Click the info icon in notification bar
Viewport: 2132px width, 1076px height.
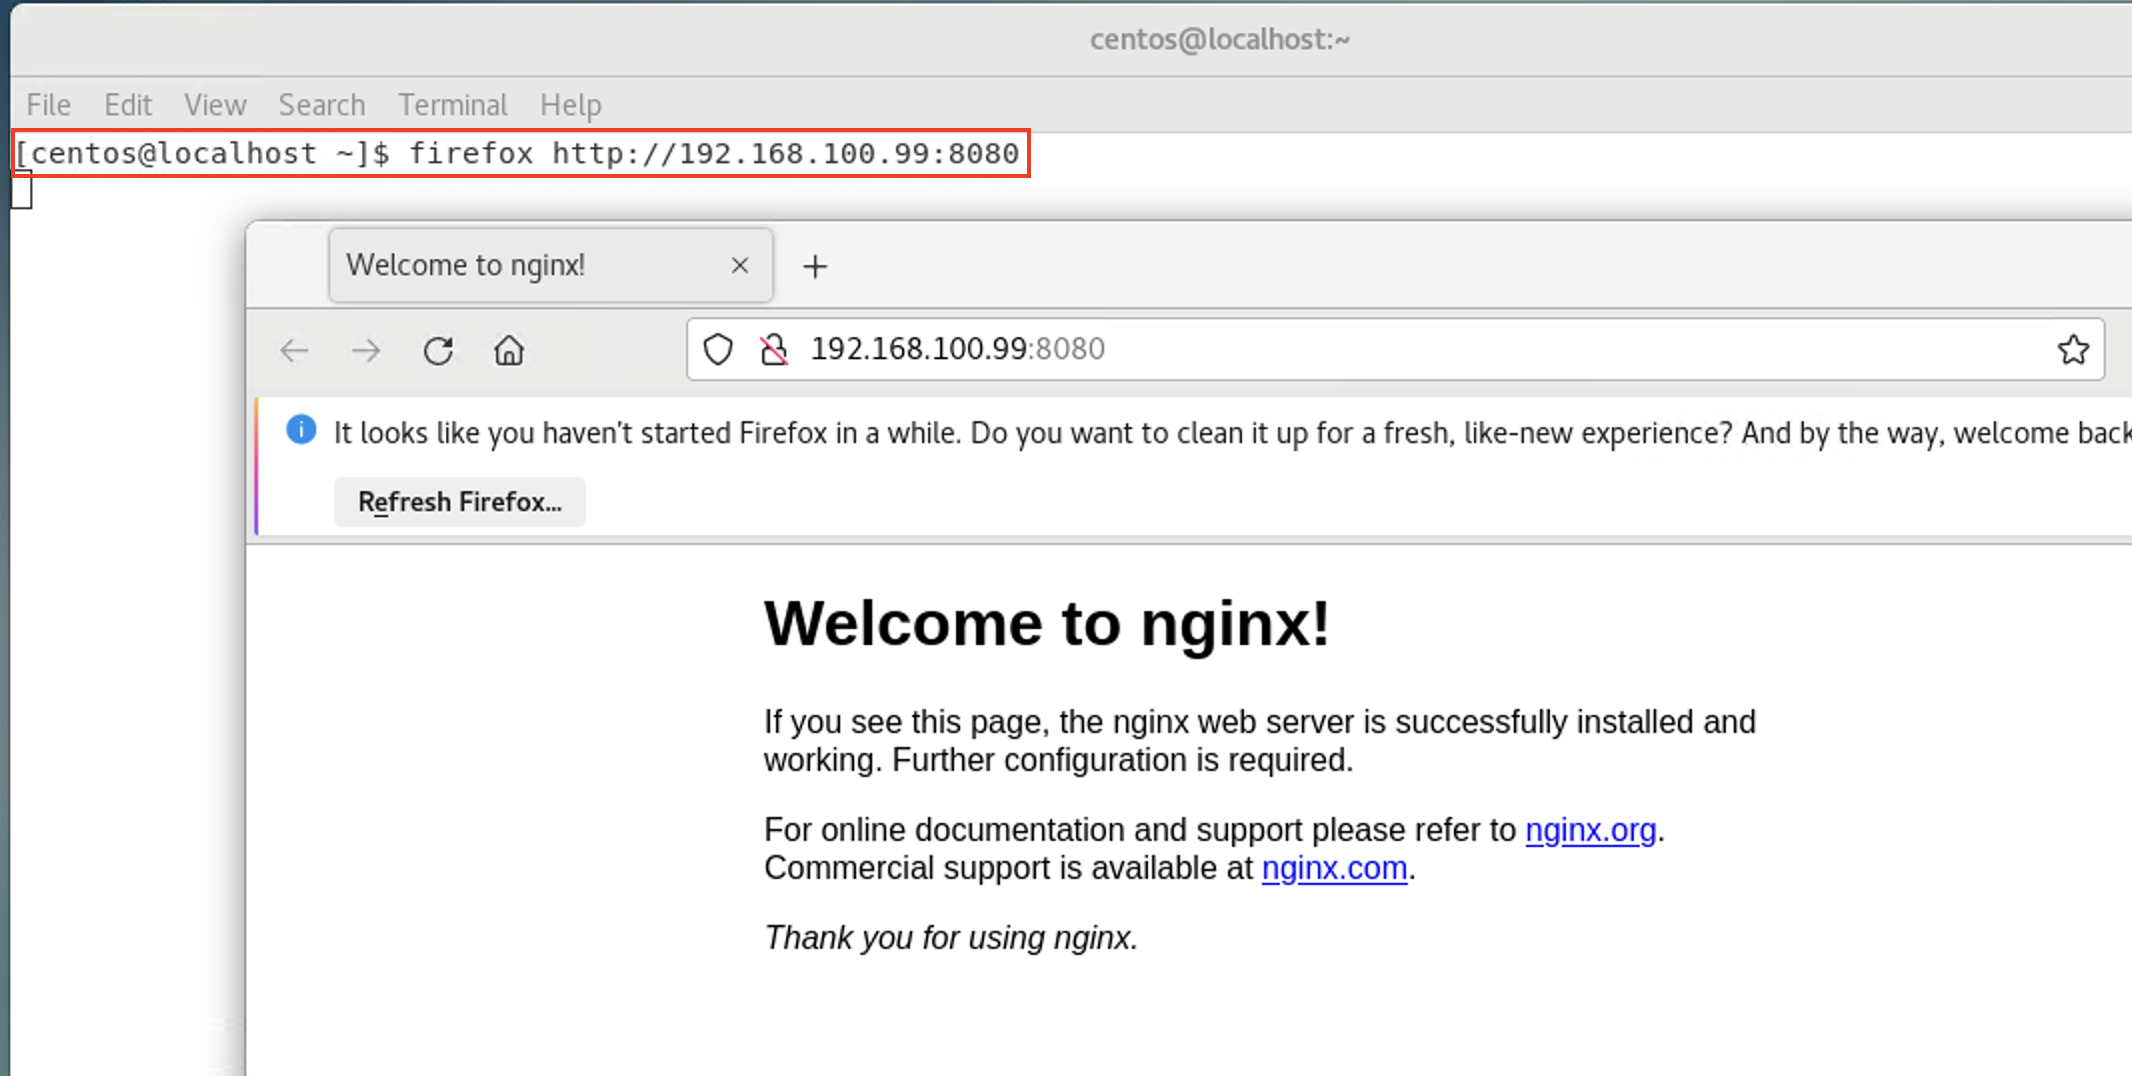coord(301,430)
